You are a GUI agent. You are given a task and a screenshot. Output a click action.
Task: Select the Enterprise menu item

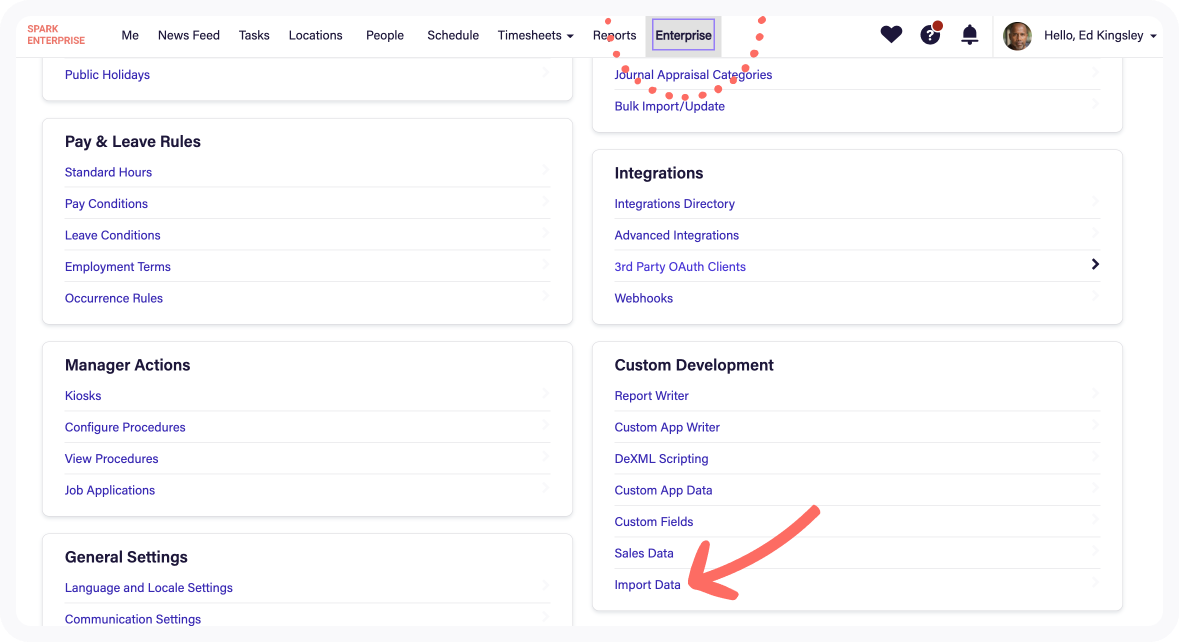[x=683, y=34]
